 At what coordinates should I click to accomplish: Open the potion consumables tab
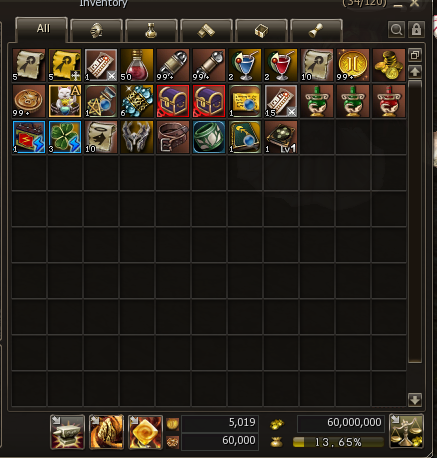pos(151,31)
